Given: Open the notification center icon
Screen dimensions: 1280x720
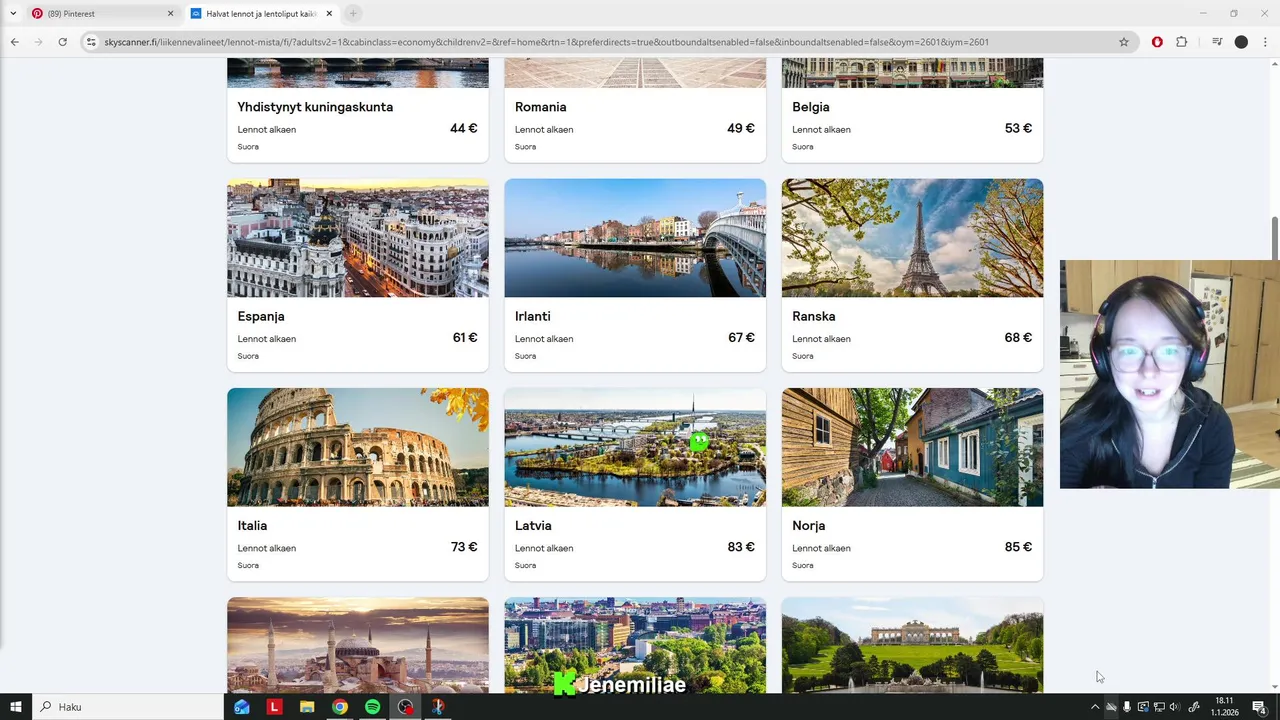Looking at the screenshot, I should pyautogui.click(x=1259, y=707).
